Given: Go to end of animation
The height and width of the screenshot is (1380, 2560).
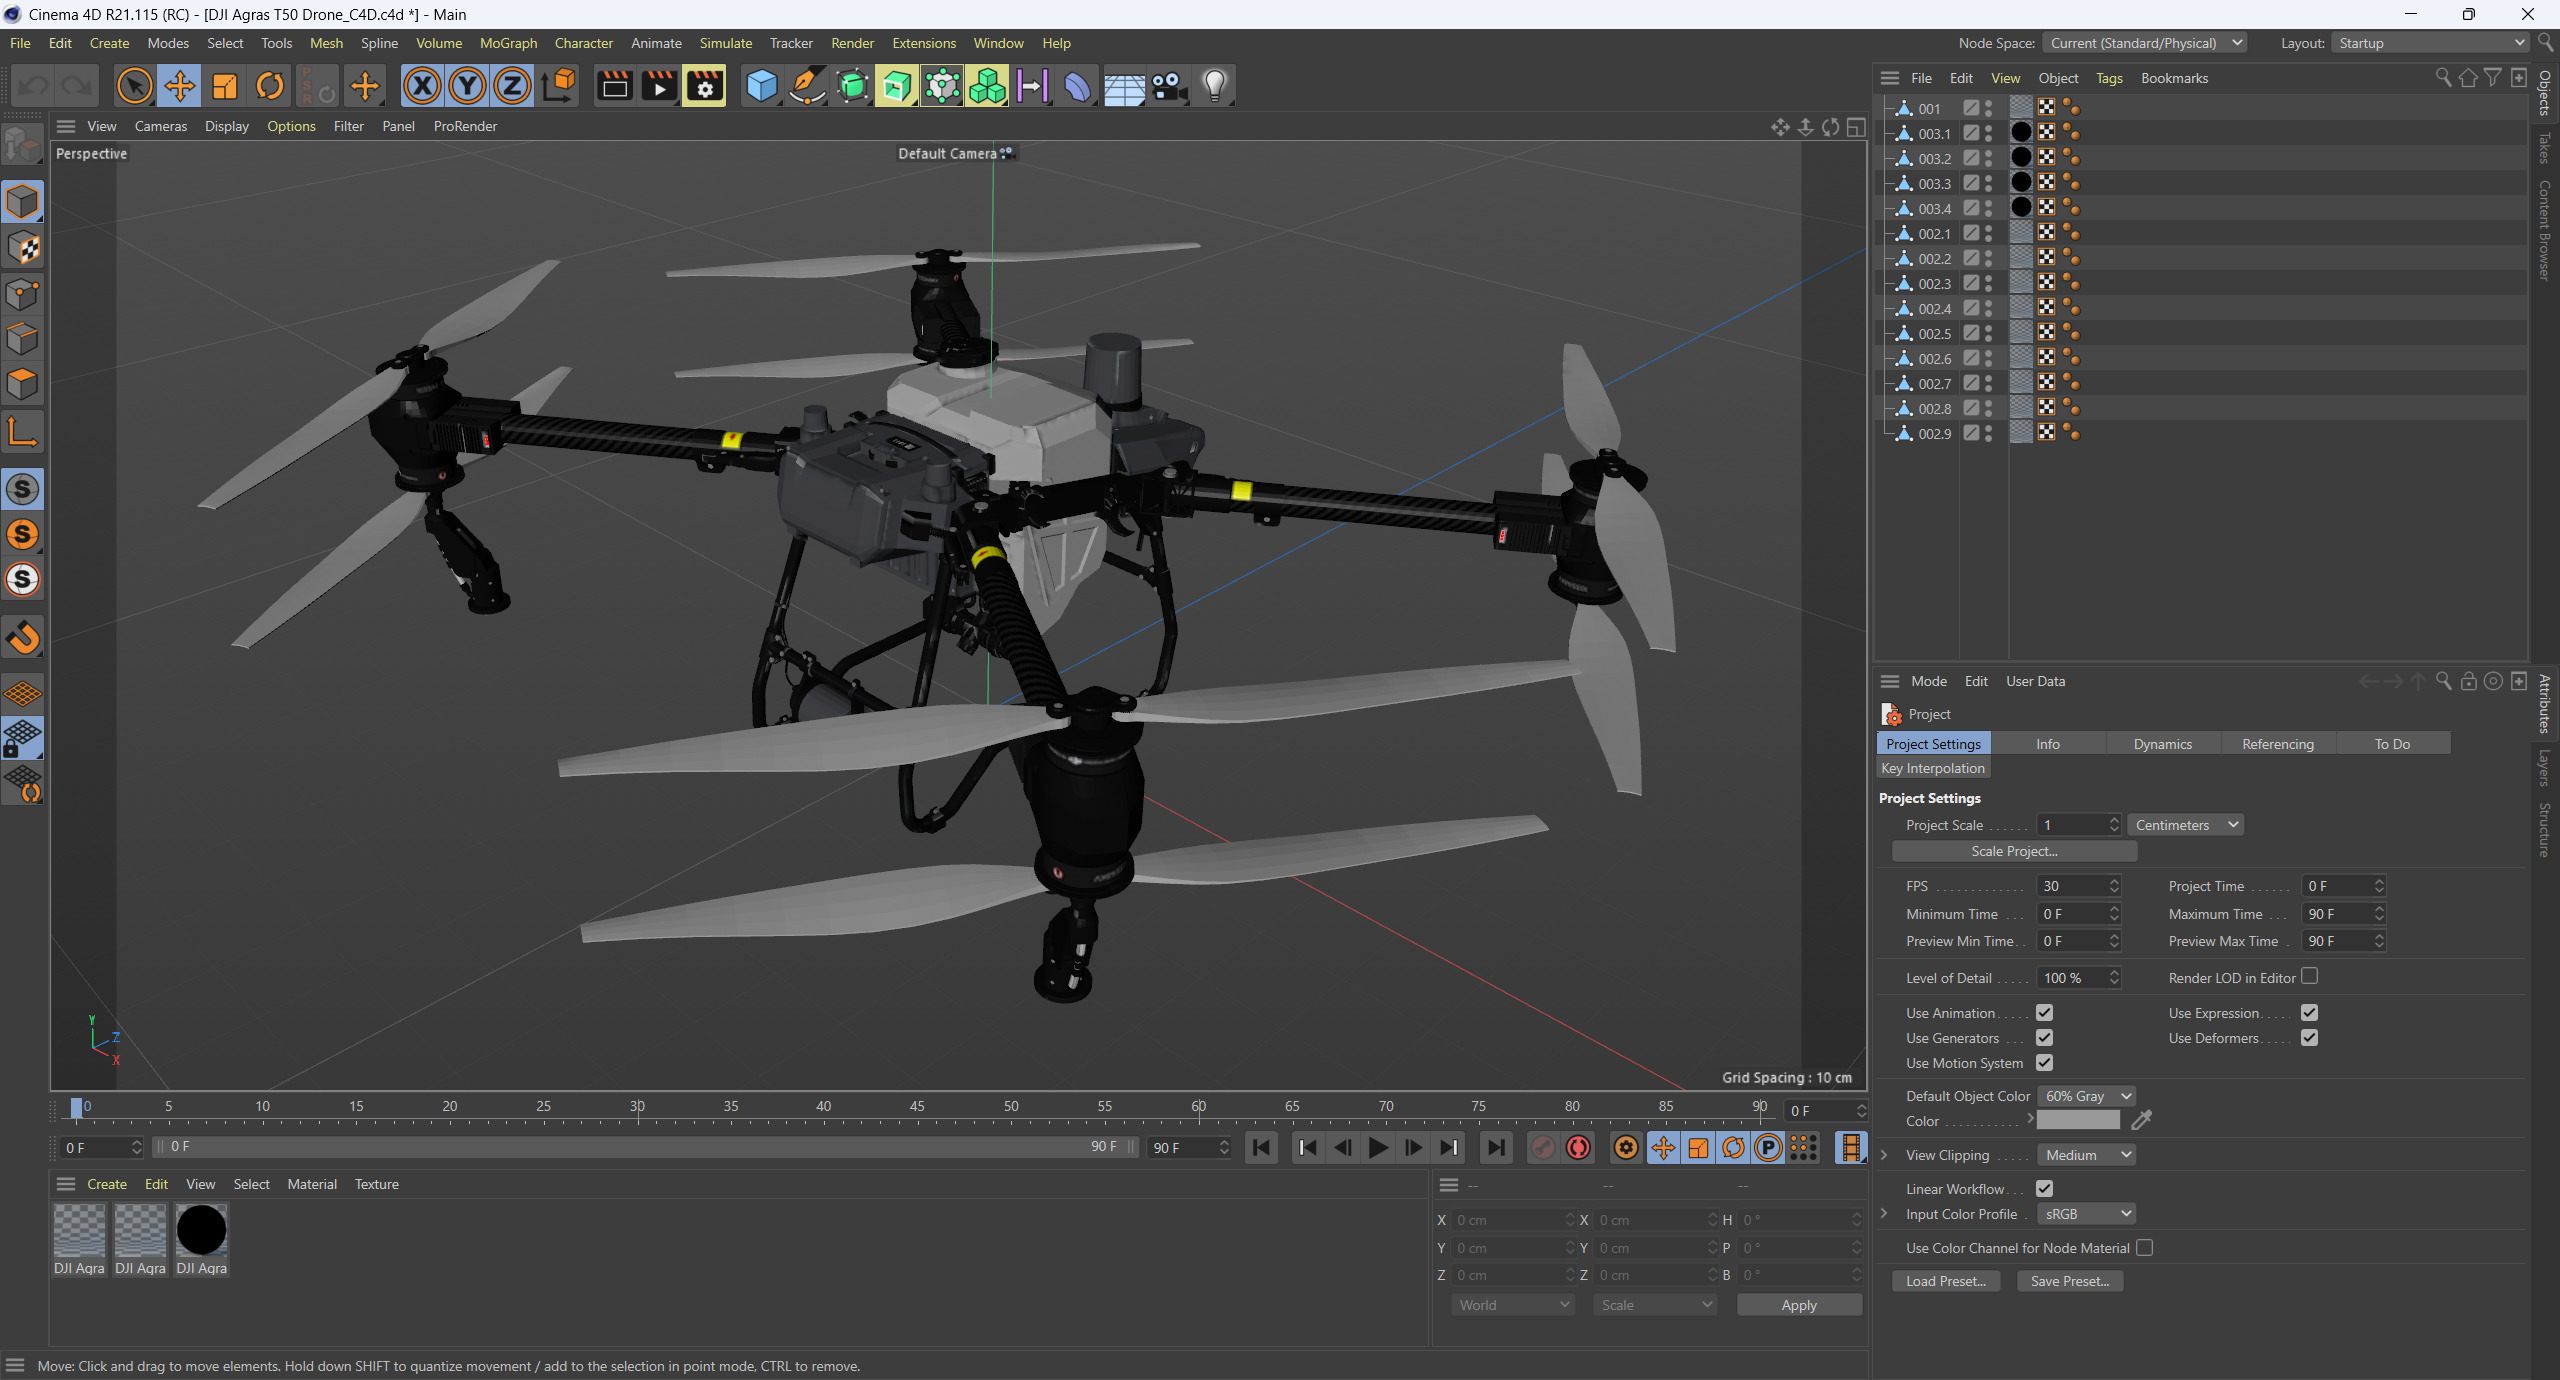Looking at the screenshot, I should point(1496,1148).
